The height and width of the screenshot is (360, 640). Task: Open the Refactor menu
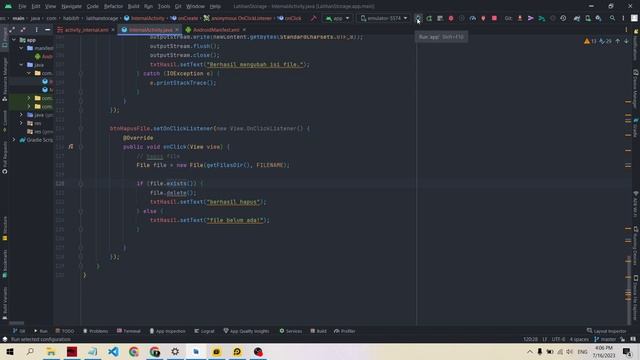[113, 7]
